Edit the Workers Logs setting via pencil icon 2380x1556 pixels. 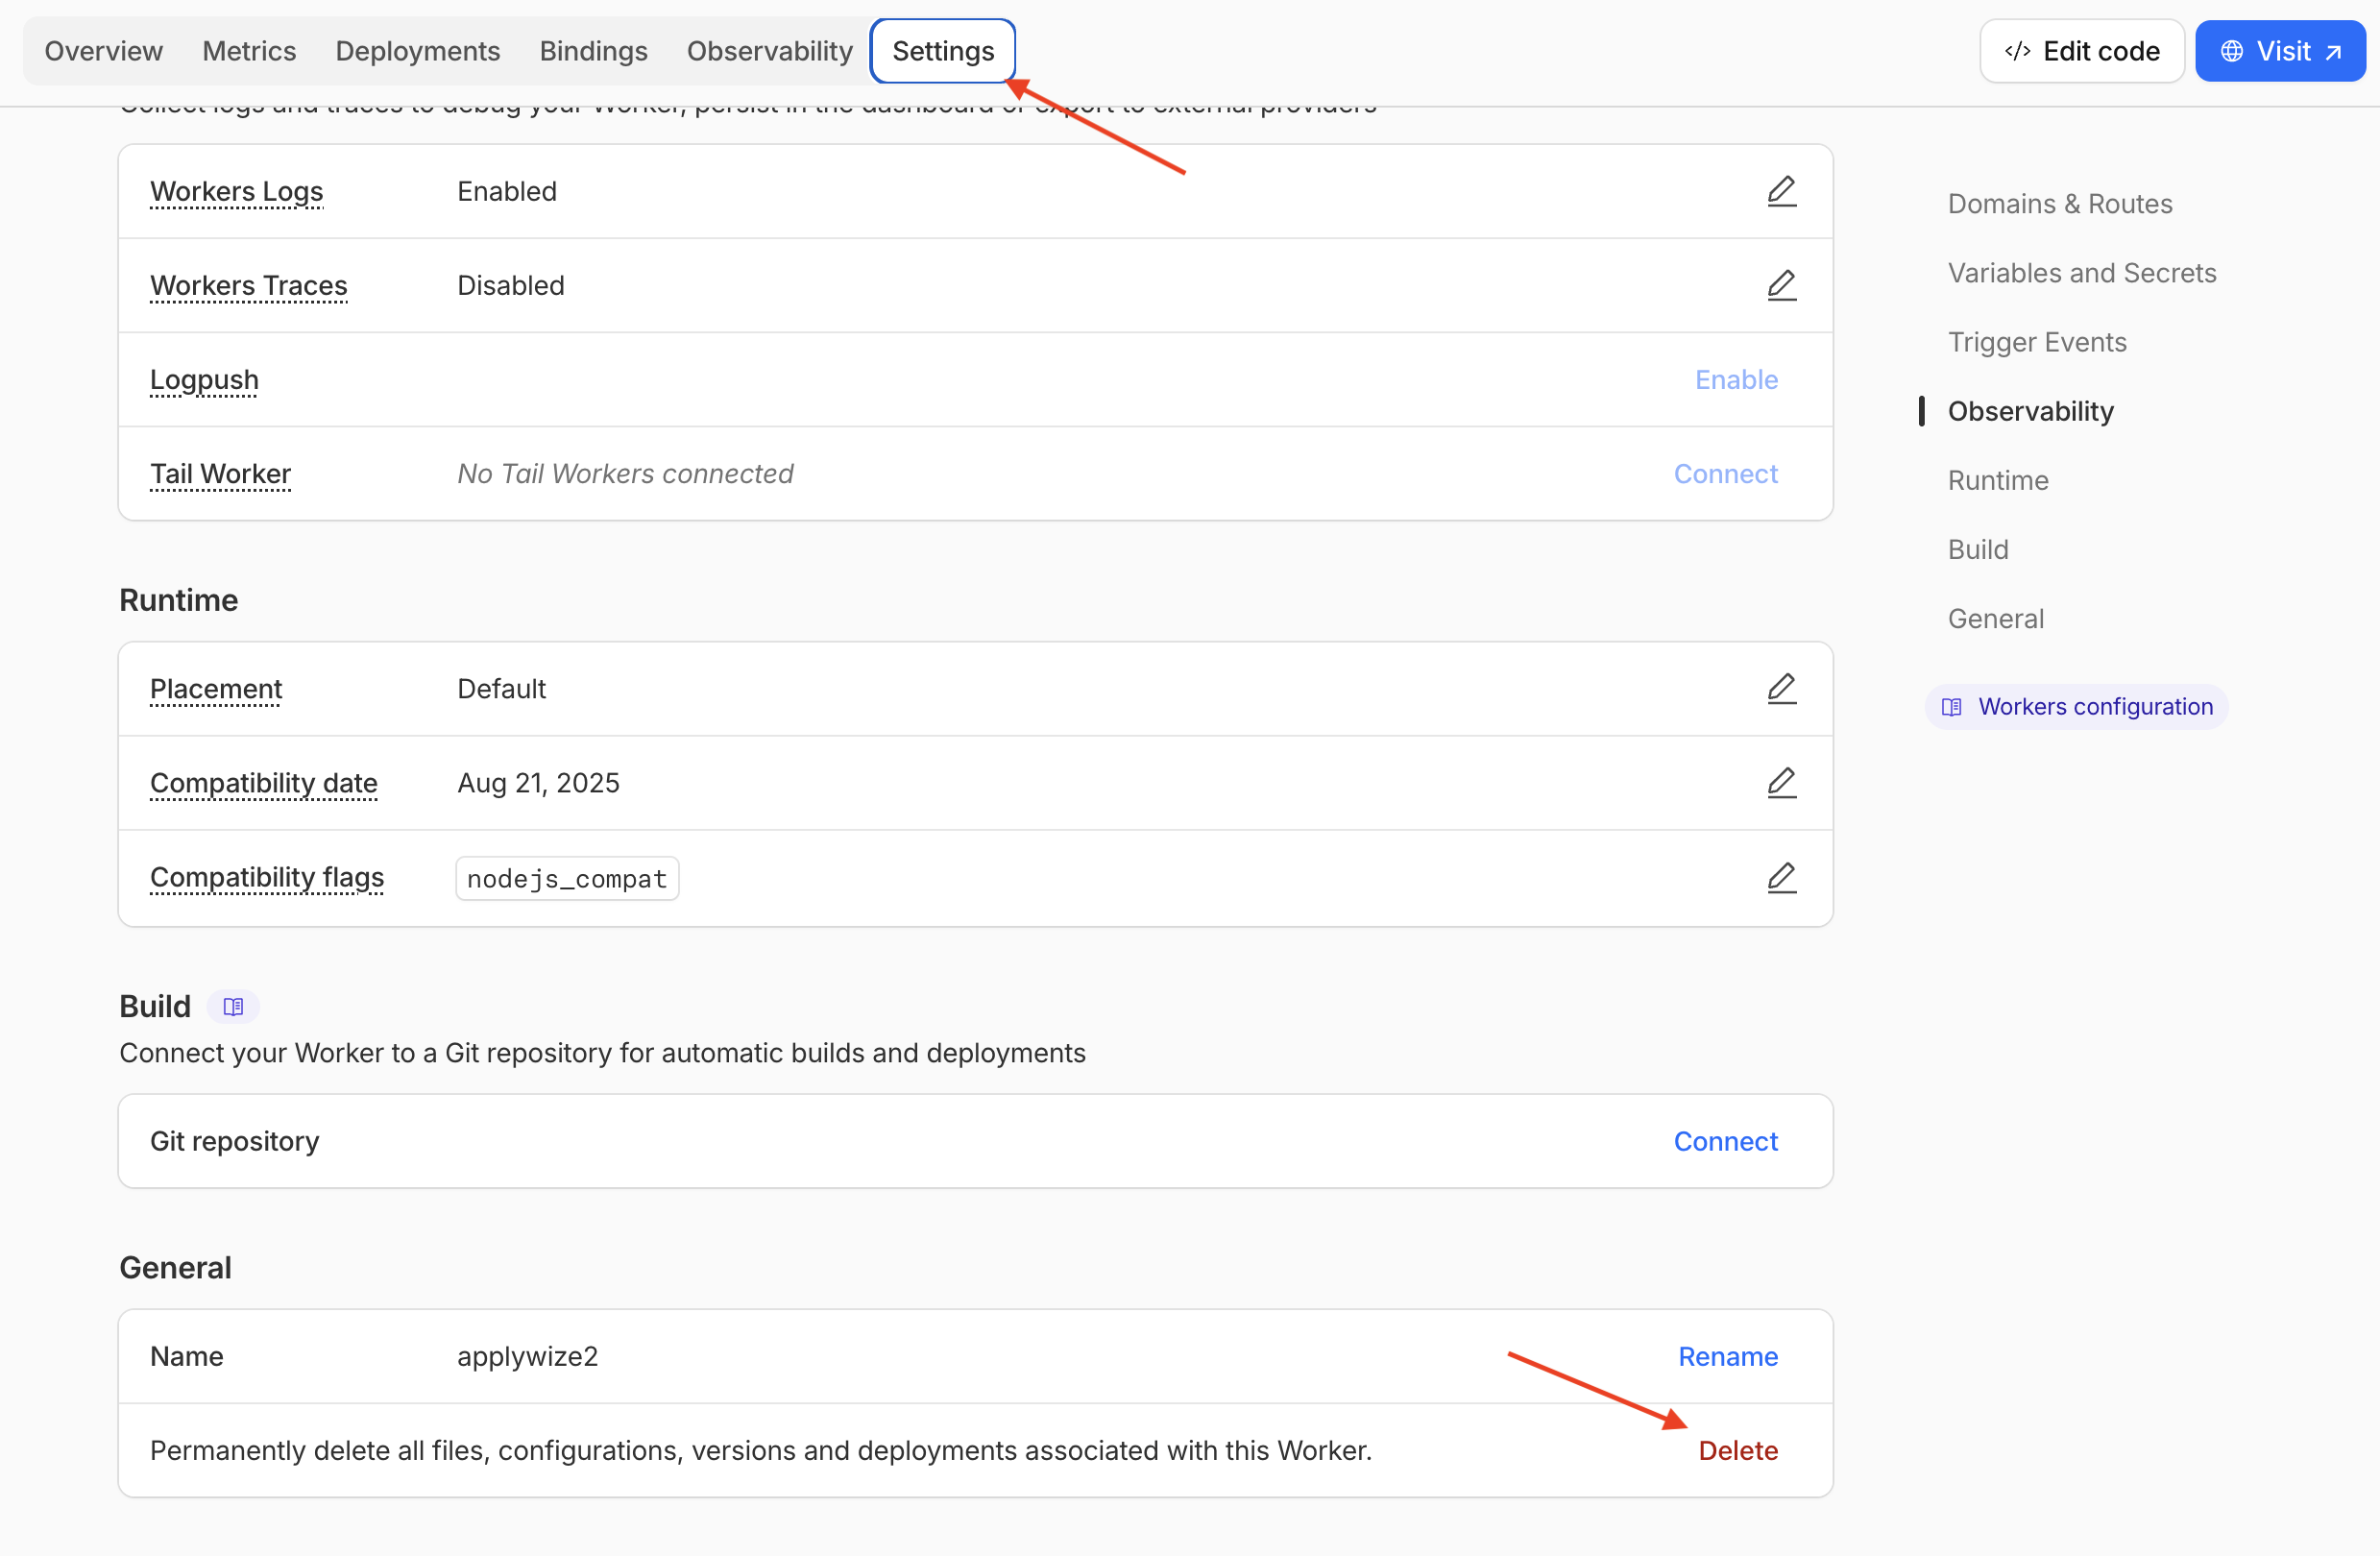pyautogui.click(x=1782, y=191)
